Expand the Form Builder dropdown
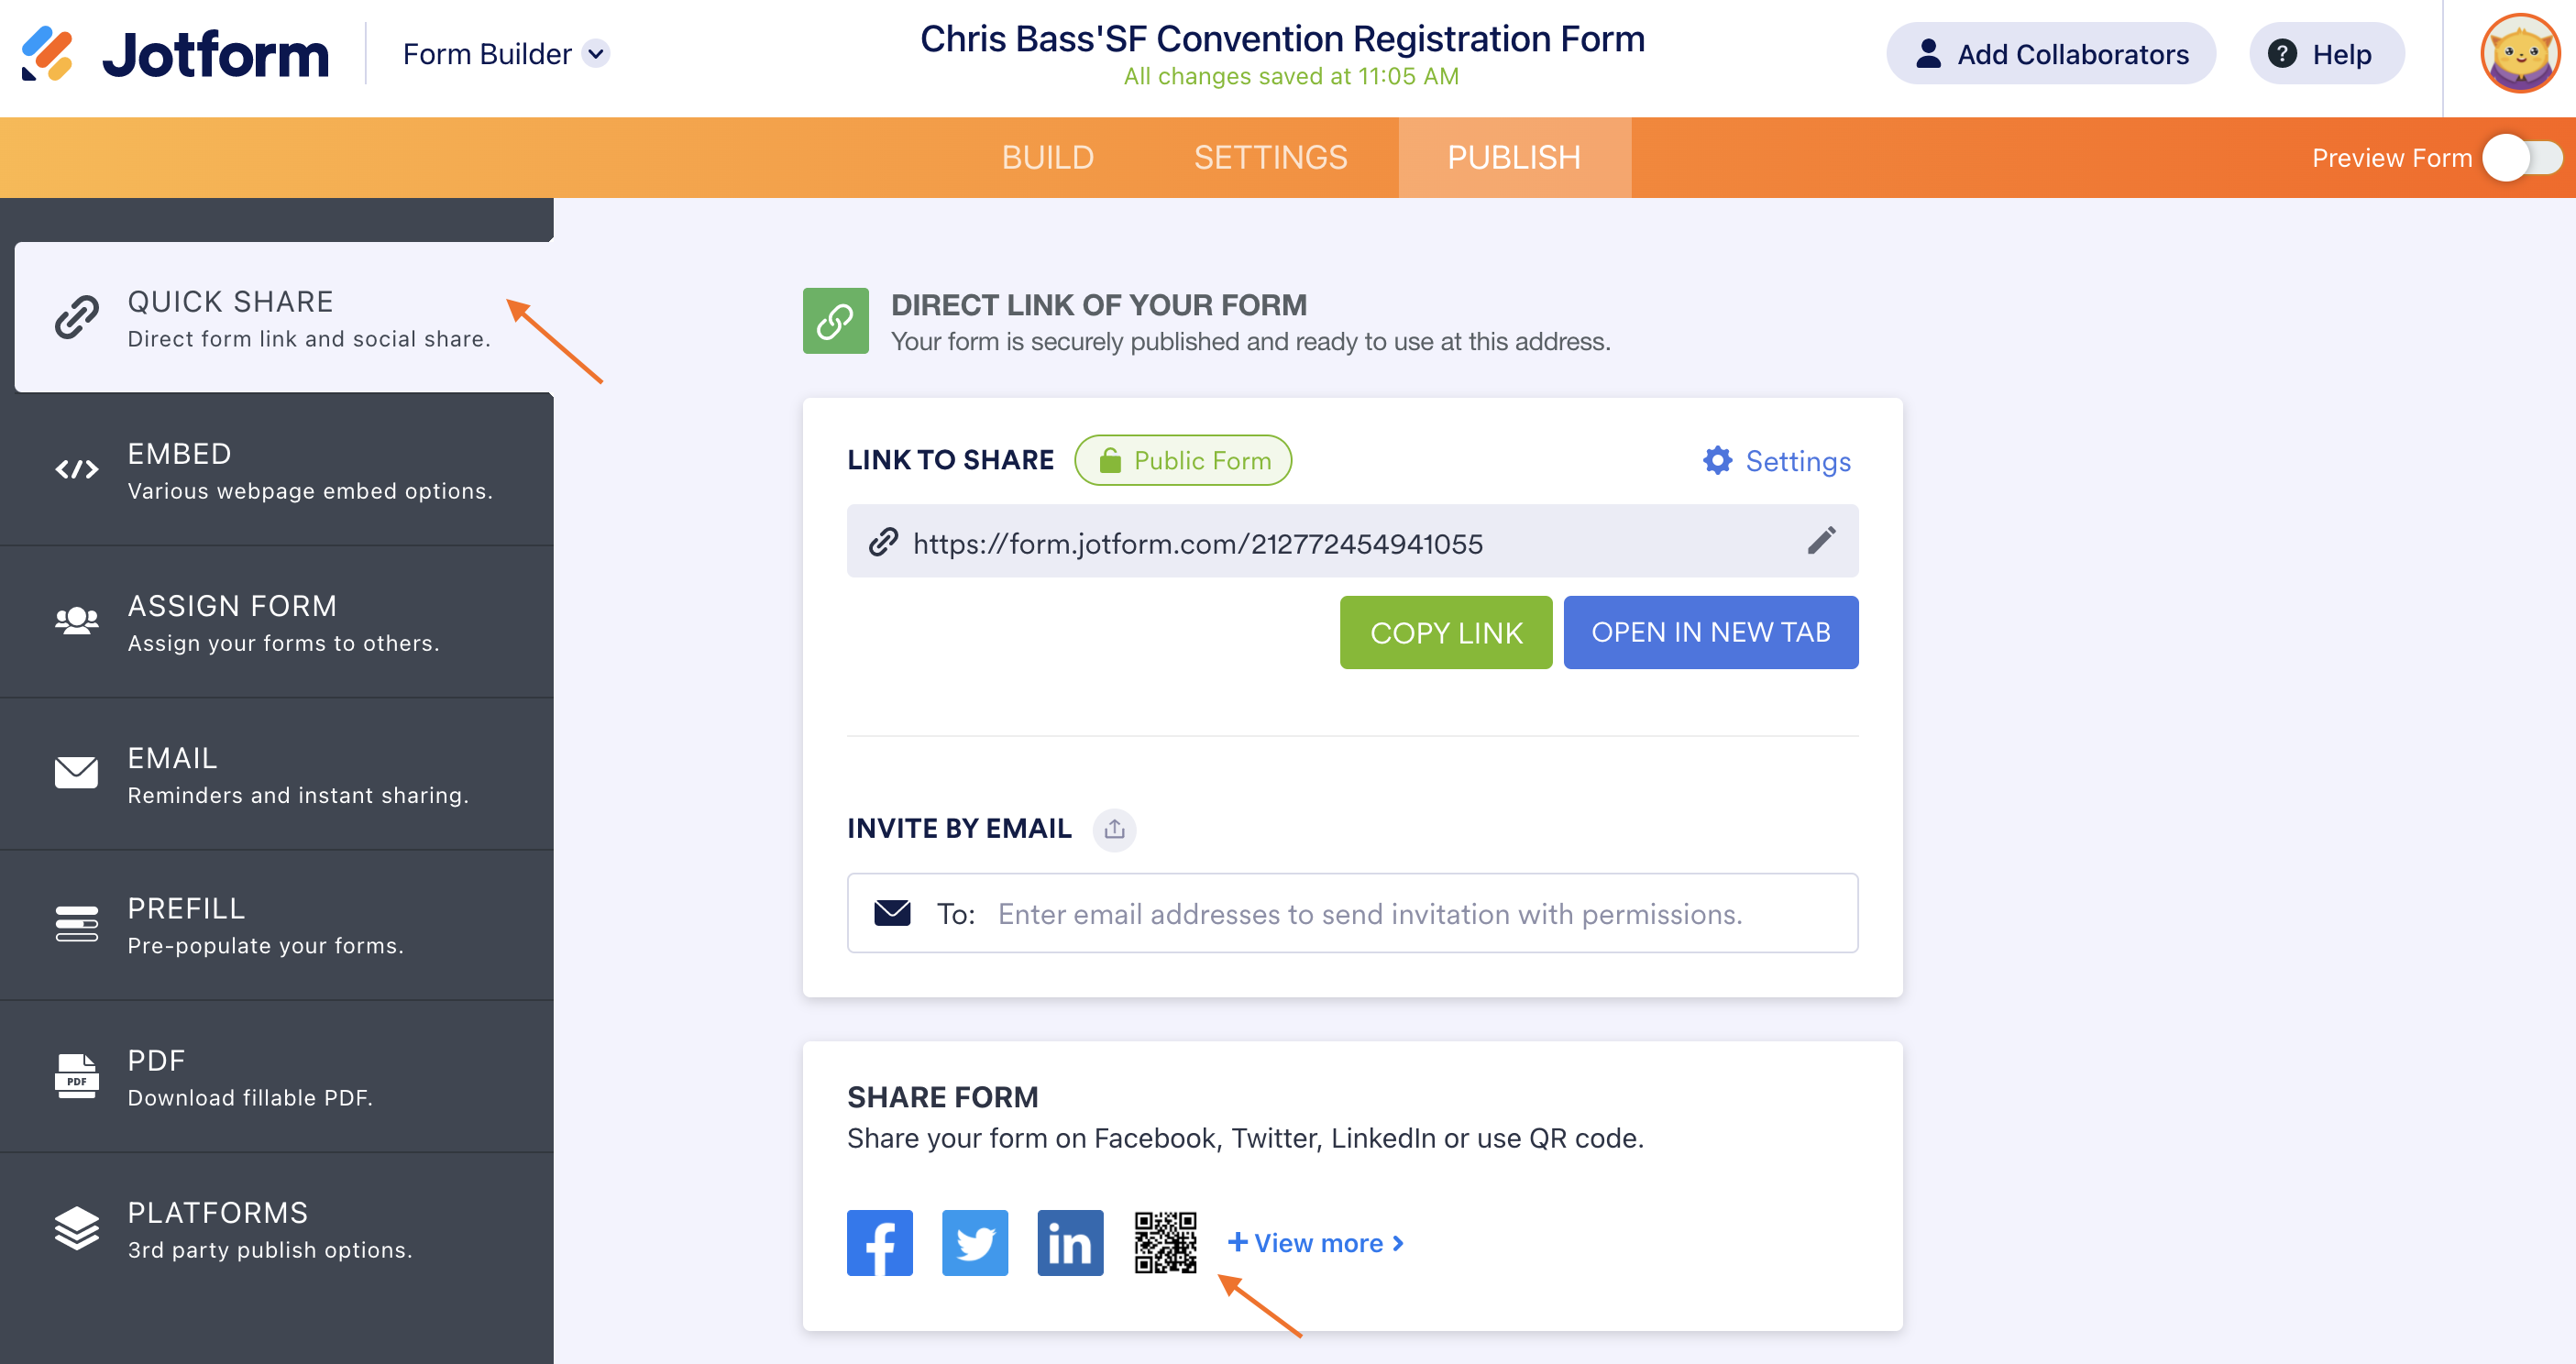 coord(596,54)
